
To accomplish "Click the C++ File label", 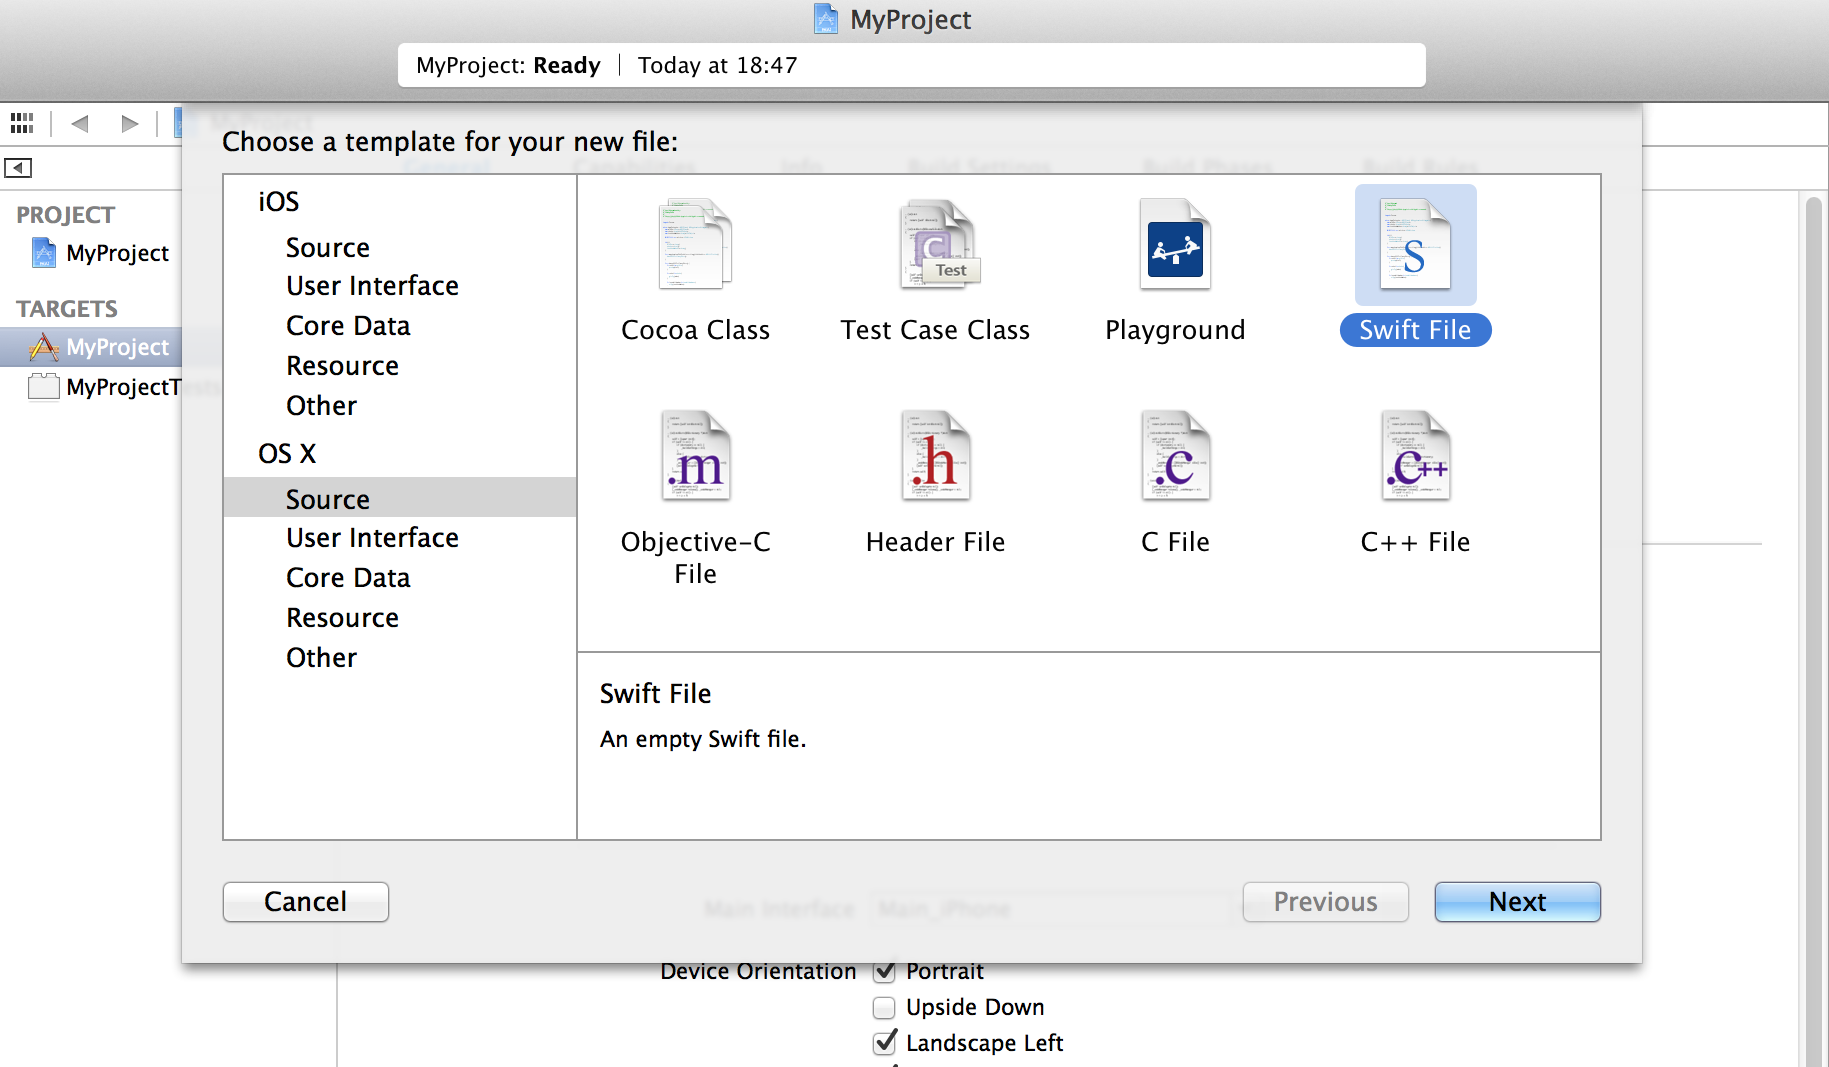I will [1416, 542].
